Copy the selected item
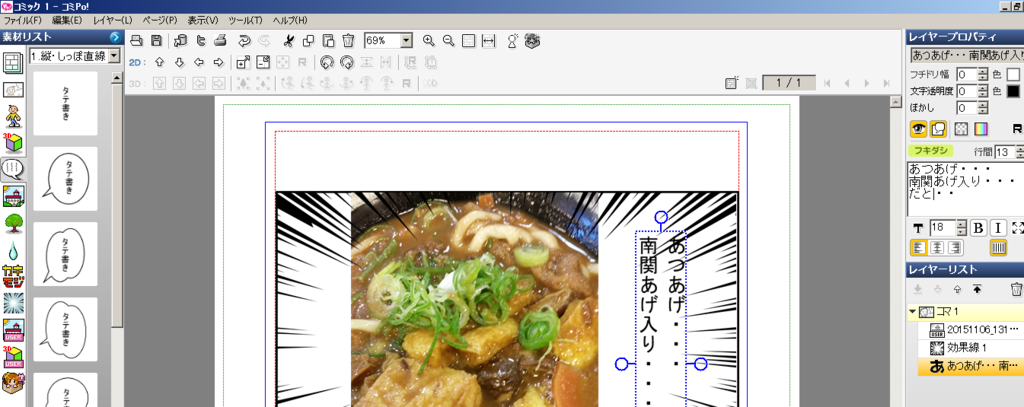Viewport: 1024px width, 407px height. (x=308, y=41)
